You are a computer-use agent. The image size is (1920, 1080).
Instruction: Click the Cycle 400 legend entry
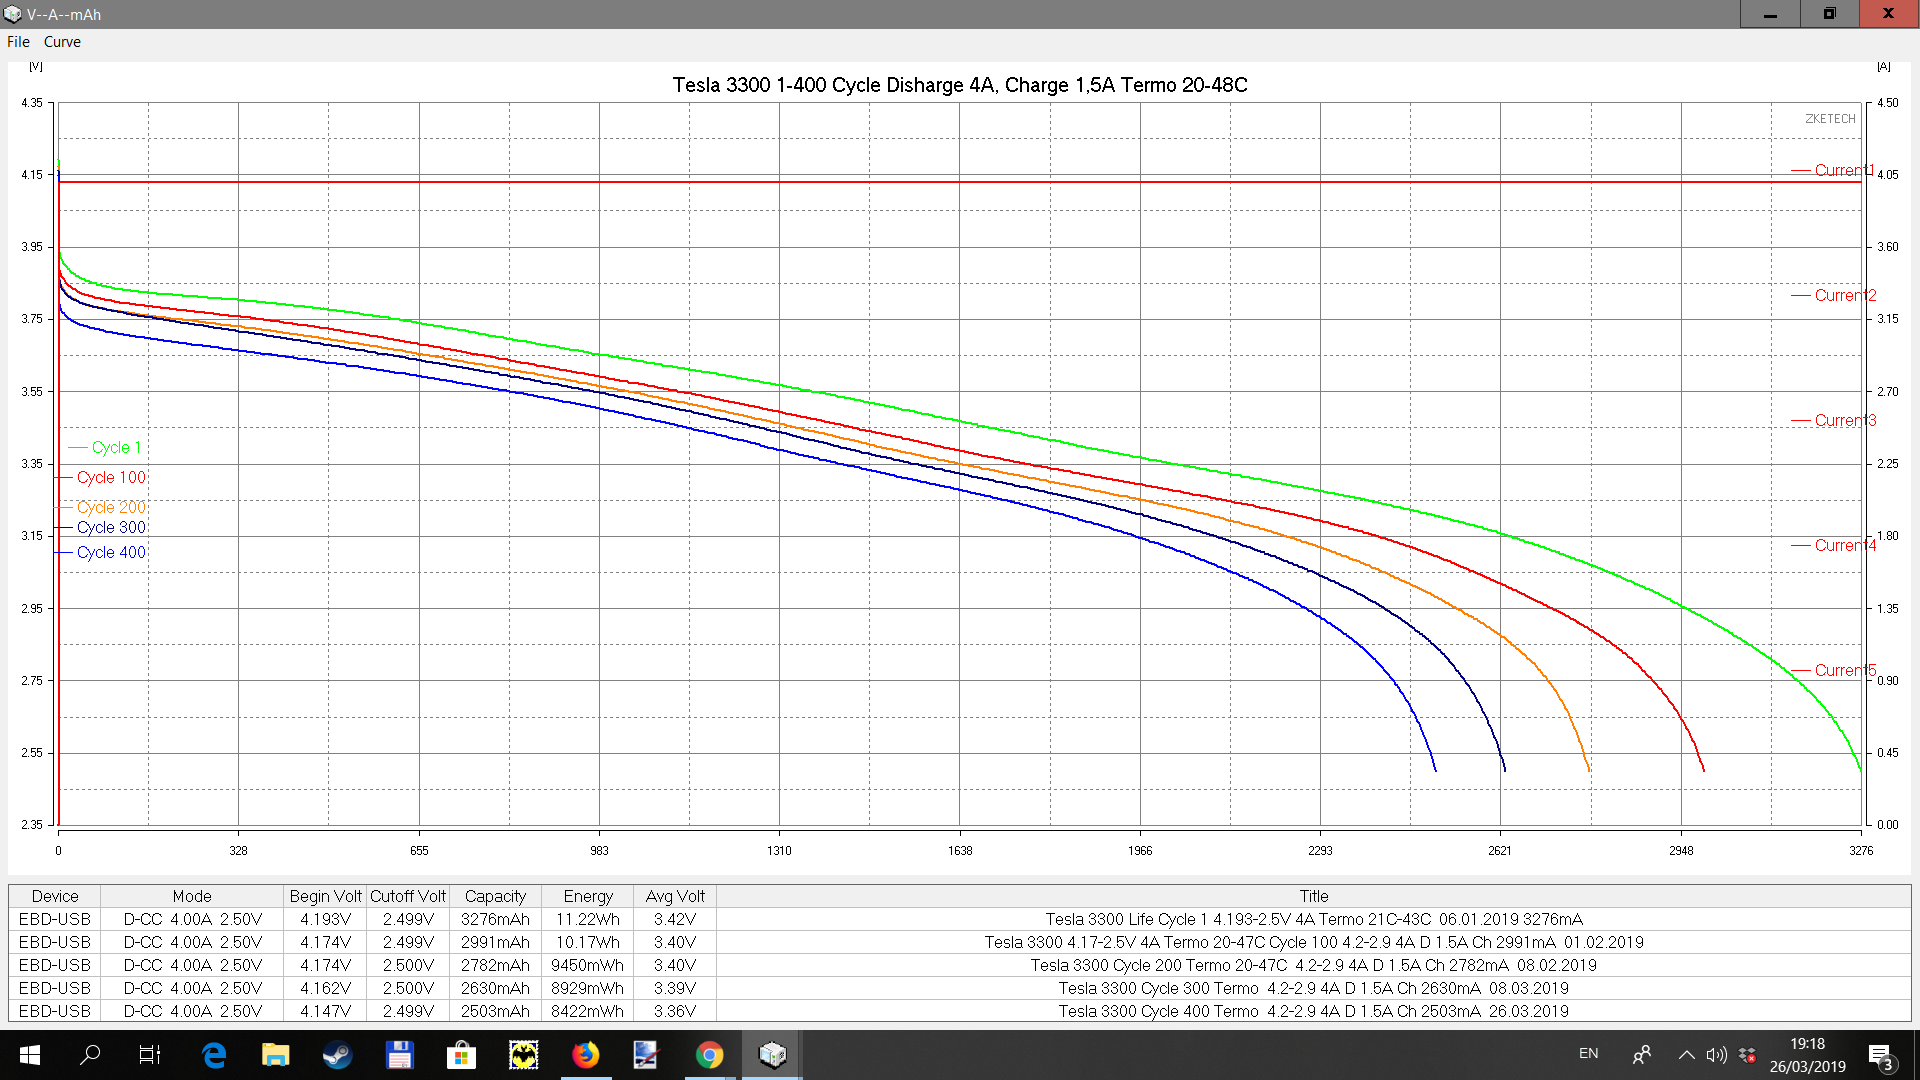click(111, 553)
